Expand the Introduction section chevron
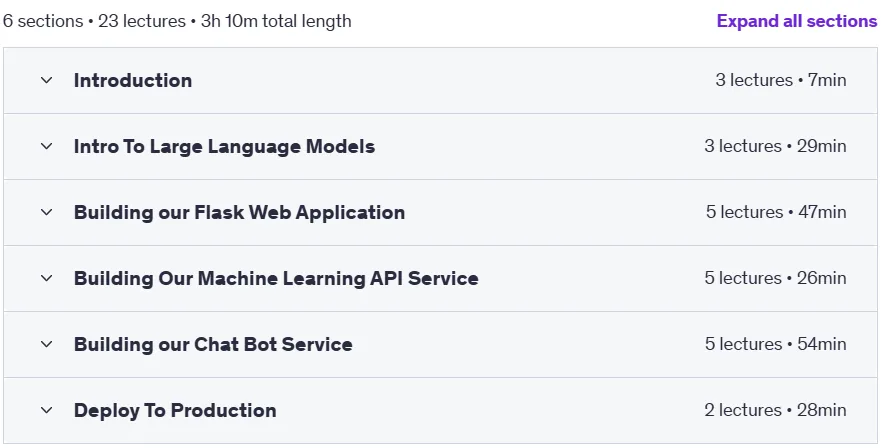Image resolution: width=881 pixels, height=448 pixels. click(x=47, y=80)
